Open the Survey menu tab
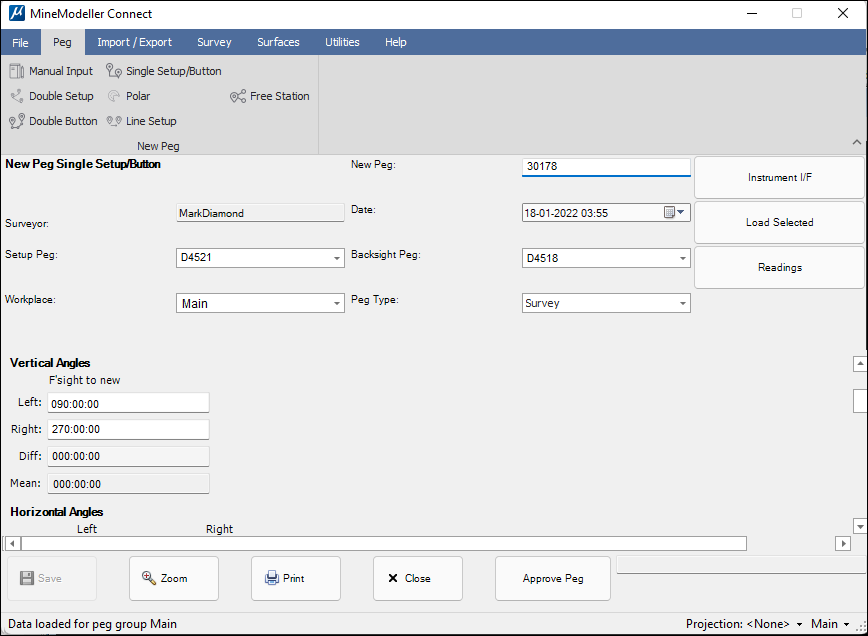The width and height of the screenshot is (868, 636). tap(214, 42)
